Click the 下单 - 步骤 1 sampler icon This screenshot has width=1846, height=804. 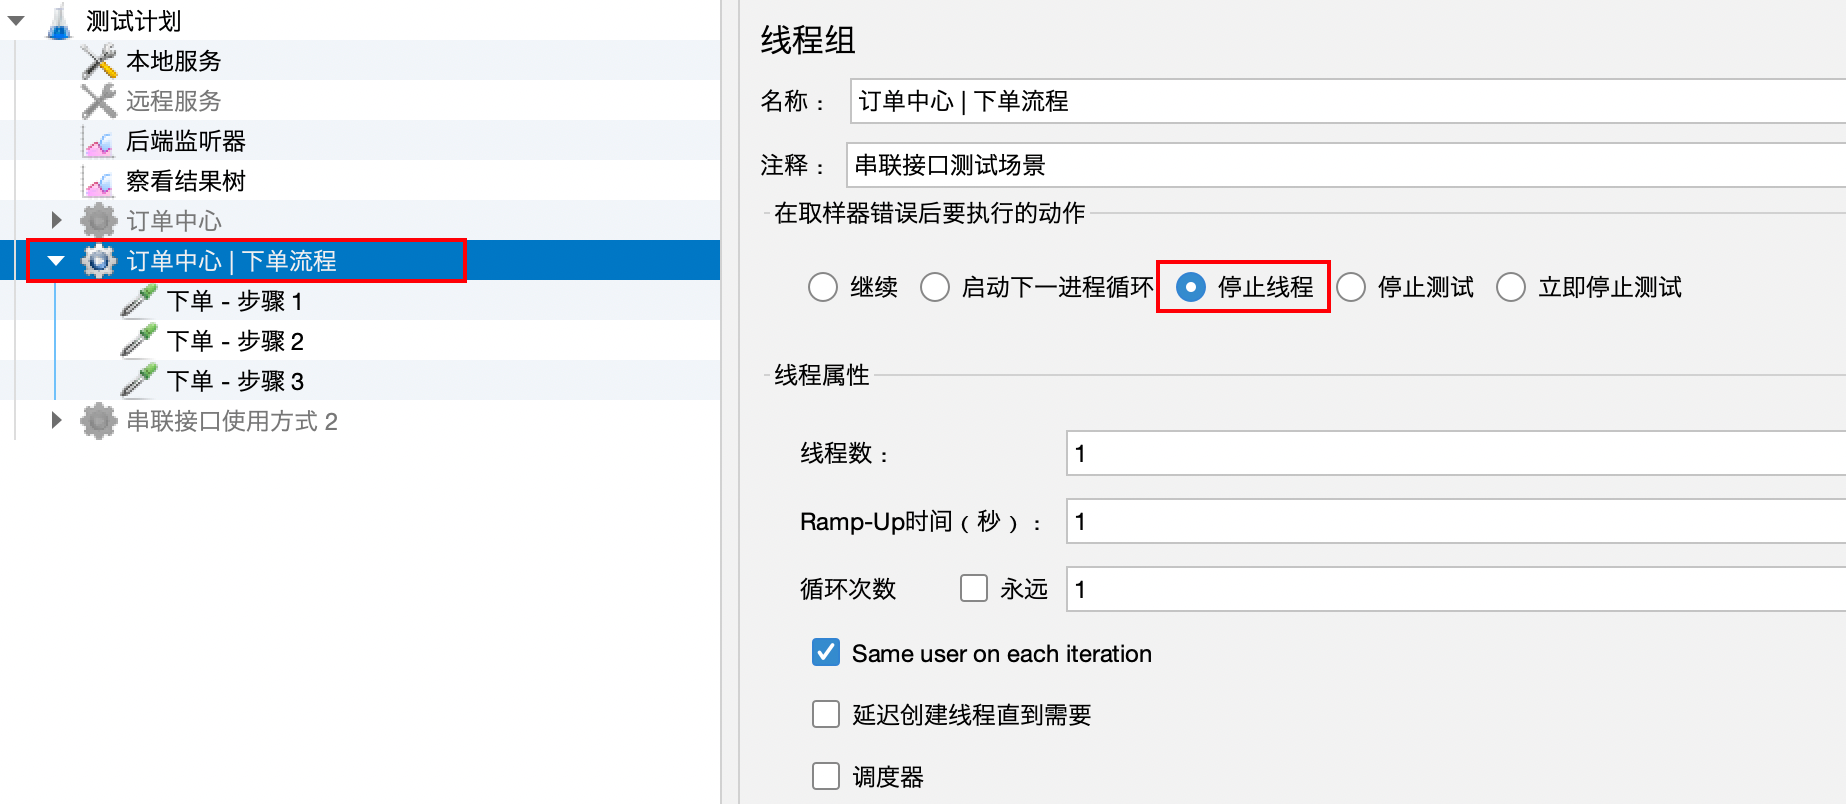[139, 301]
